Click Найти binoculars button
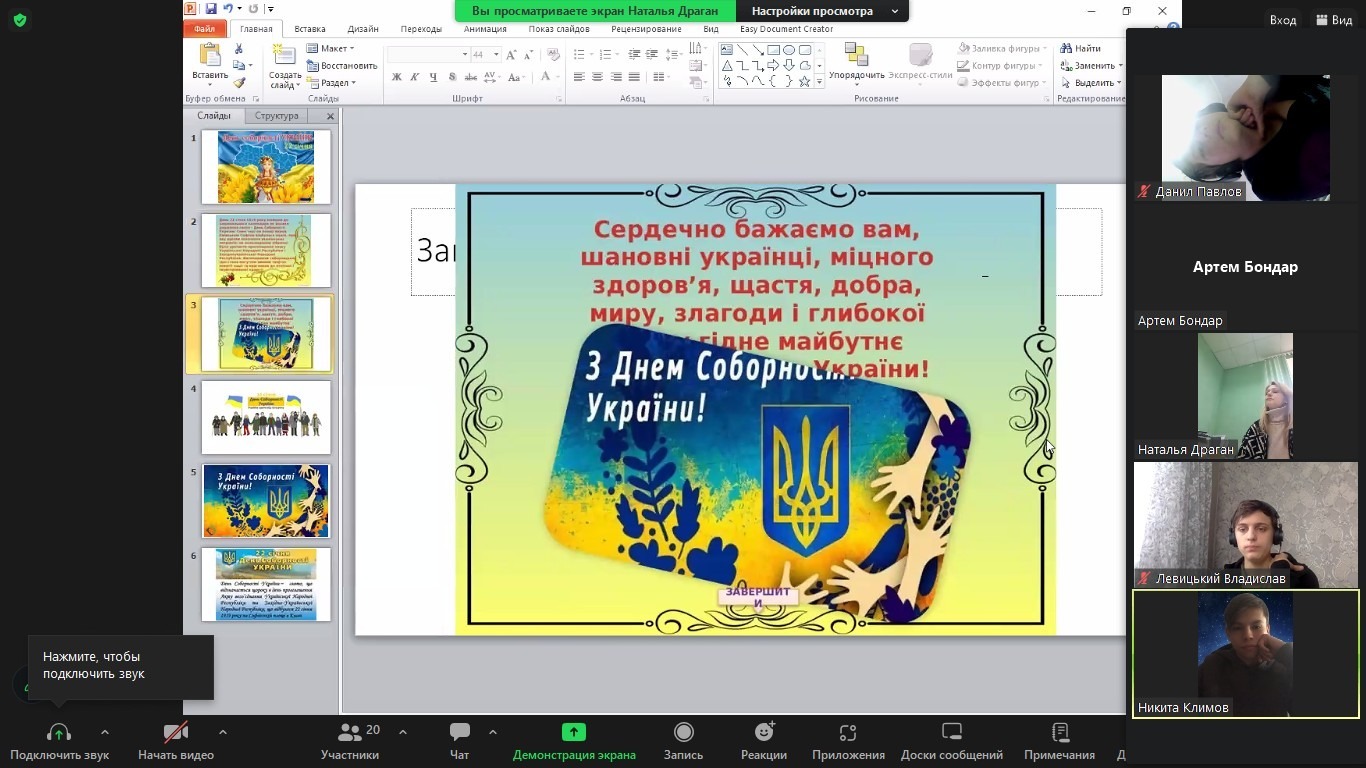Viewport: 1366px width, 768px height. point(1081,48)
